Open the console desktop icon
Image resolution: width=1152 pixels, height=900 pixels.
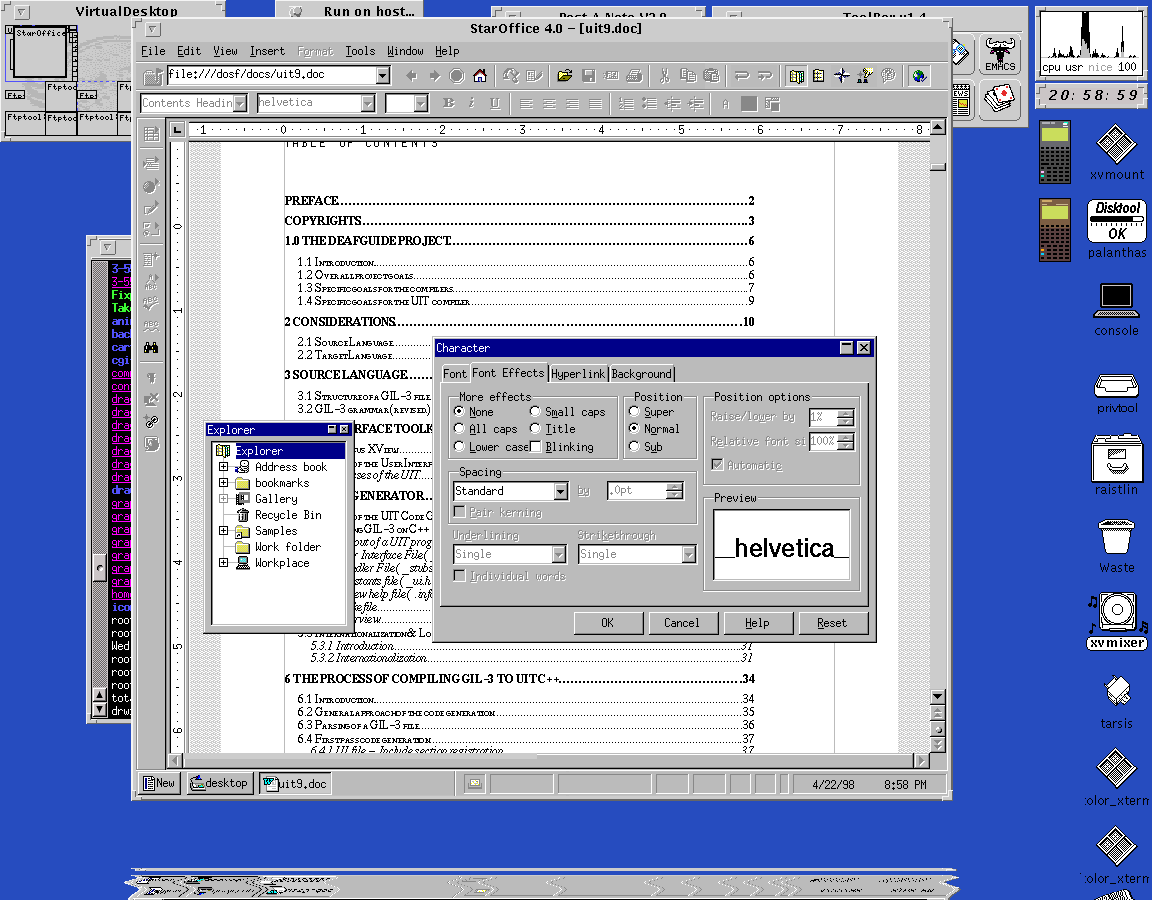tap(1117, 309)
